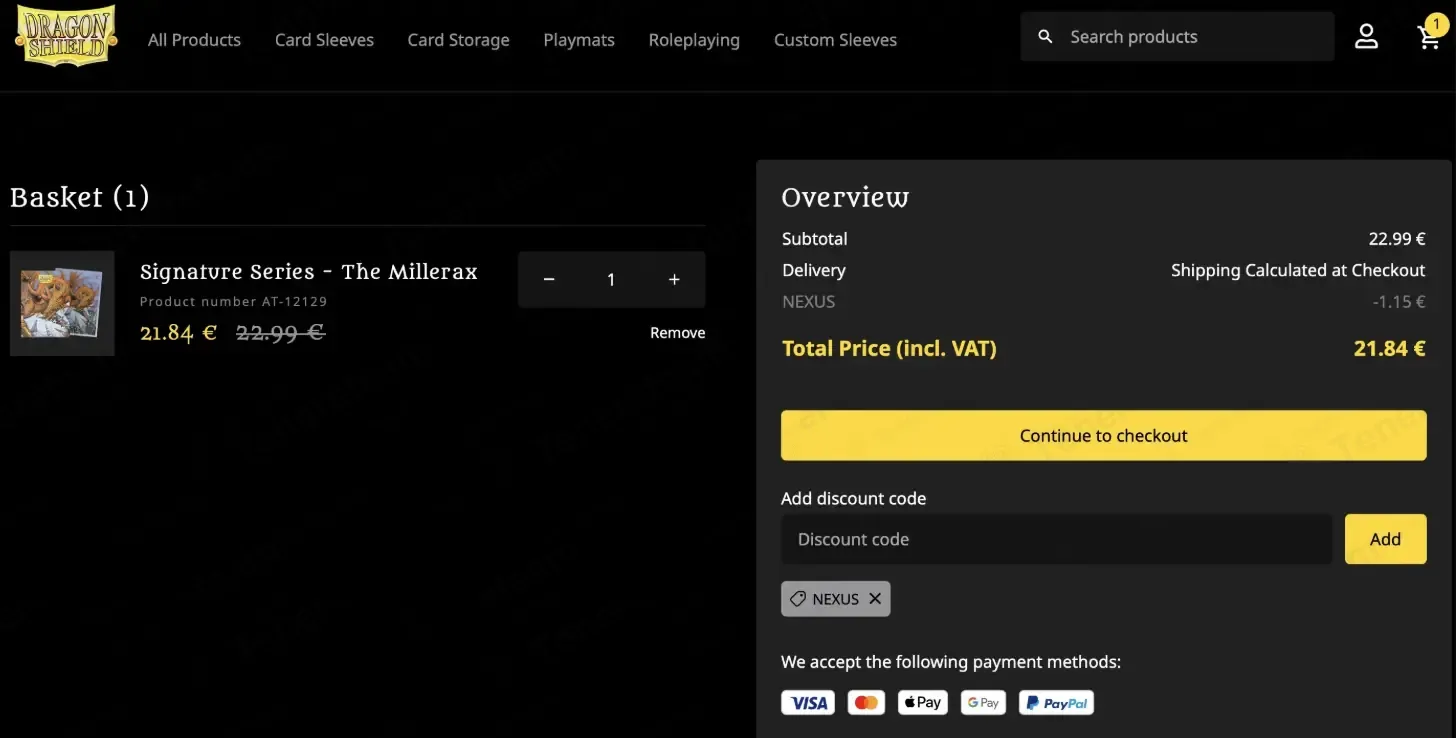This screenshot has width=1456, height=738.
Task: Click the Subtotal 22.99 € amount
Action: 1397,239
